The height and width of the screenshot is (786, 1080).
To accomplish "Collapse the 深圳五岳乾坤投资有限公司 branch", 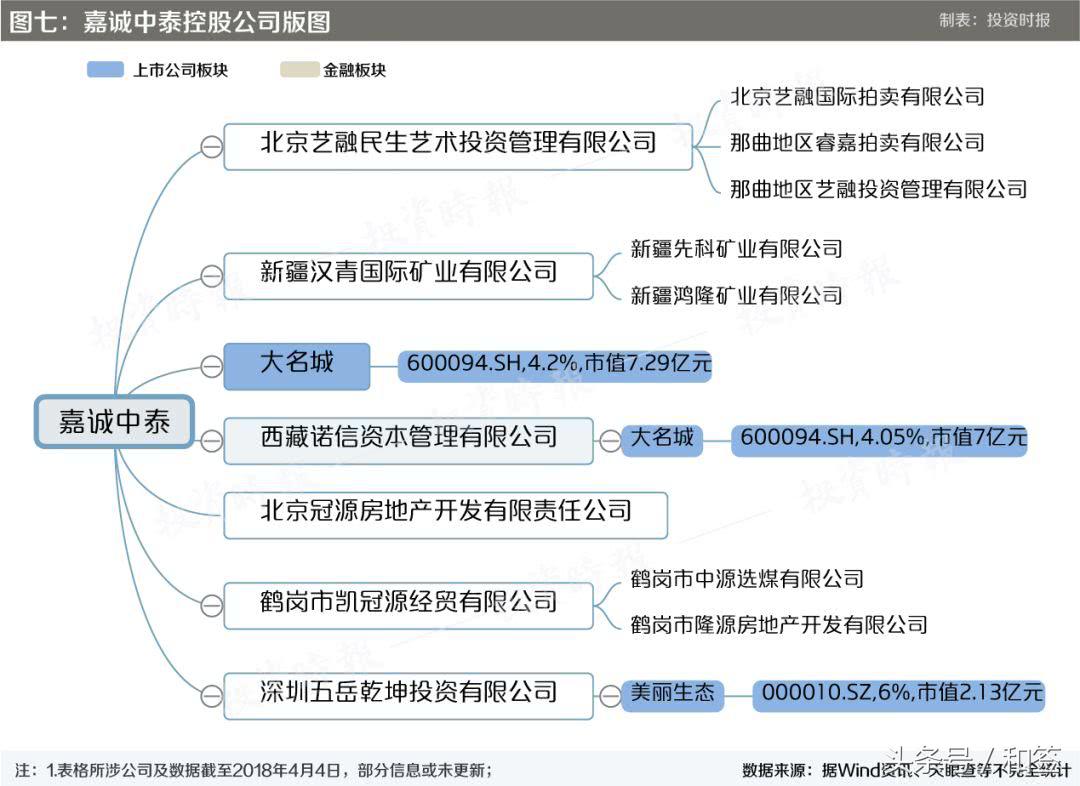I will click(x=210, y=696).
